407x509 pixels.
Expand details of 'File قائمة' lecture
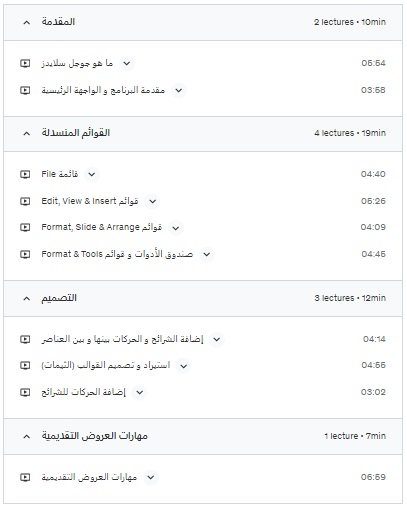click(92, 174)
